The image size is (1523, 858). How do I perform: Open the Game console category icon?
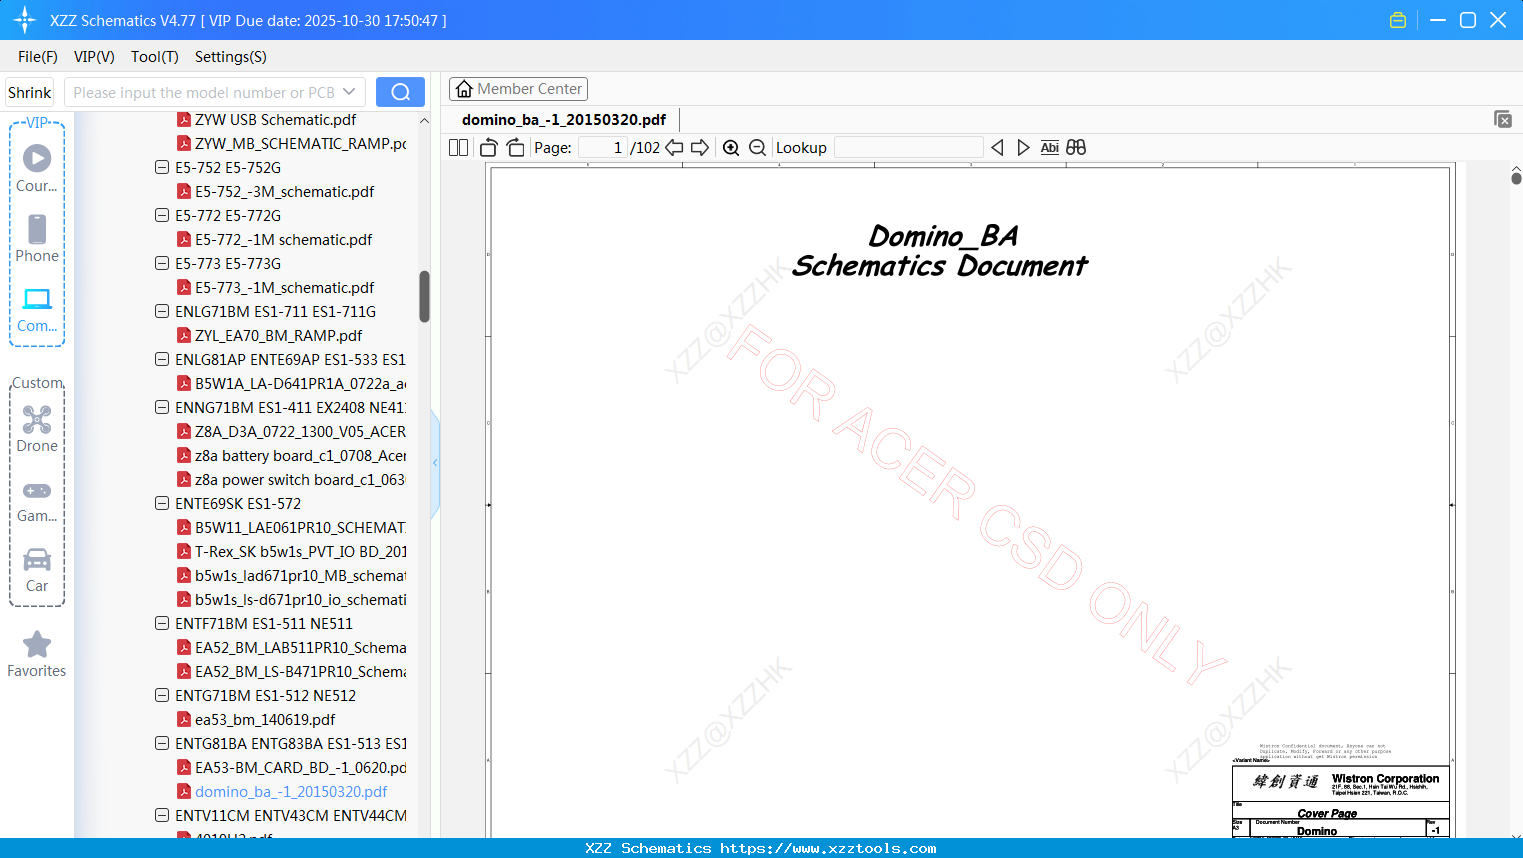37,491
